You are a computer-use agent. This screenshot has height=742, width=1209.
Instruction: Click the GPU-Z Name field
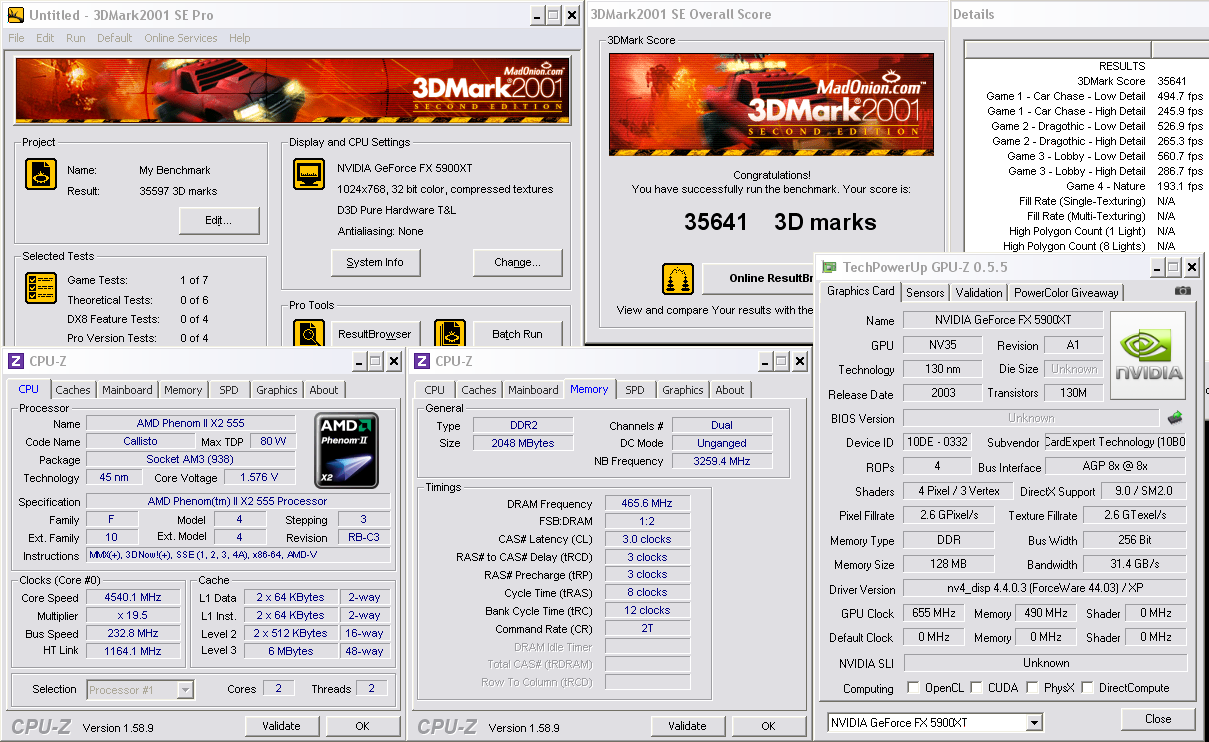point(1003,320)
